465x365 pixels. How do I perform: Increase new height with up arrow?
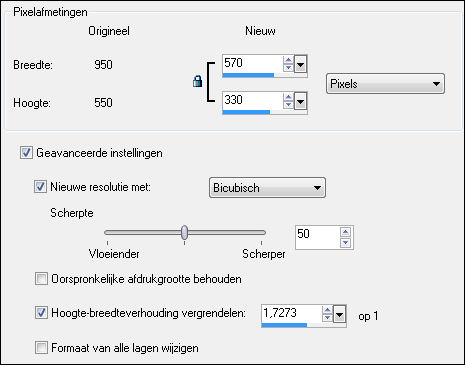click(288, 98)
